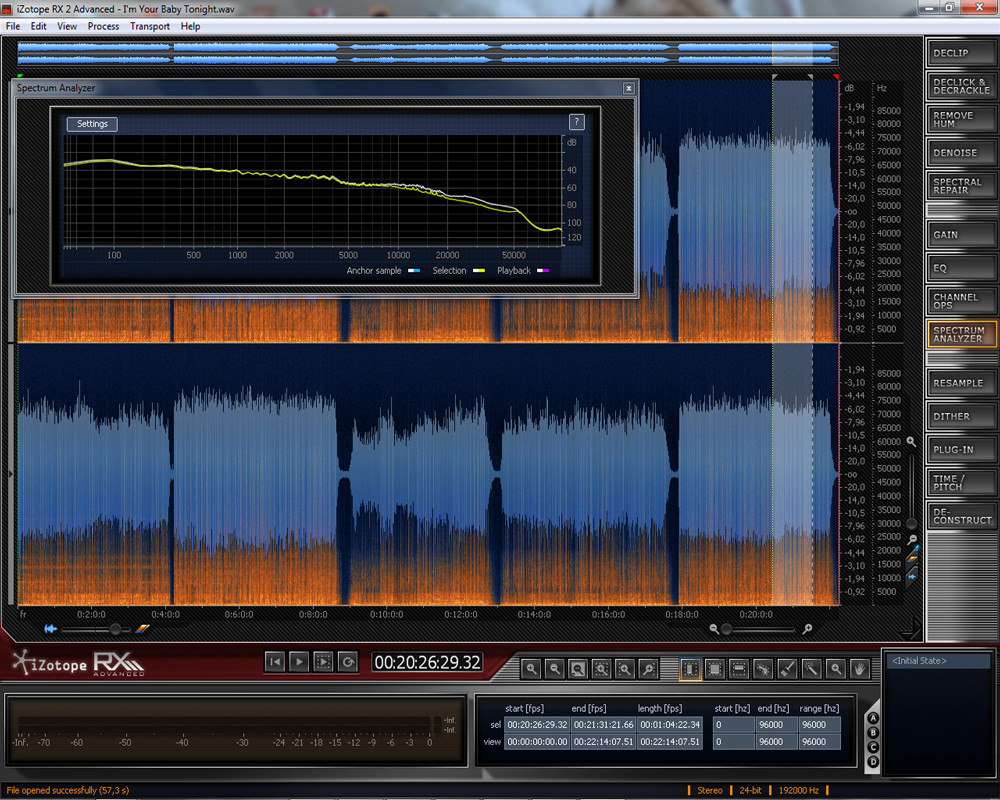1000x800 pixels.
Task: Toggle loop playback
Action: coord(348,662)
